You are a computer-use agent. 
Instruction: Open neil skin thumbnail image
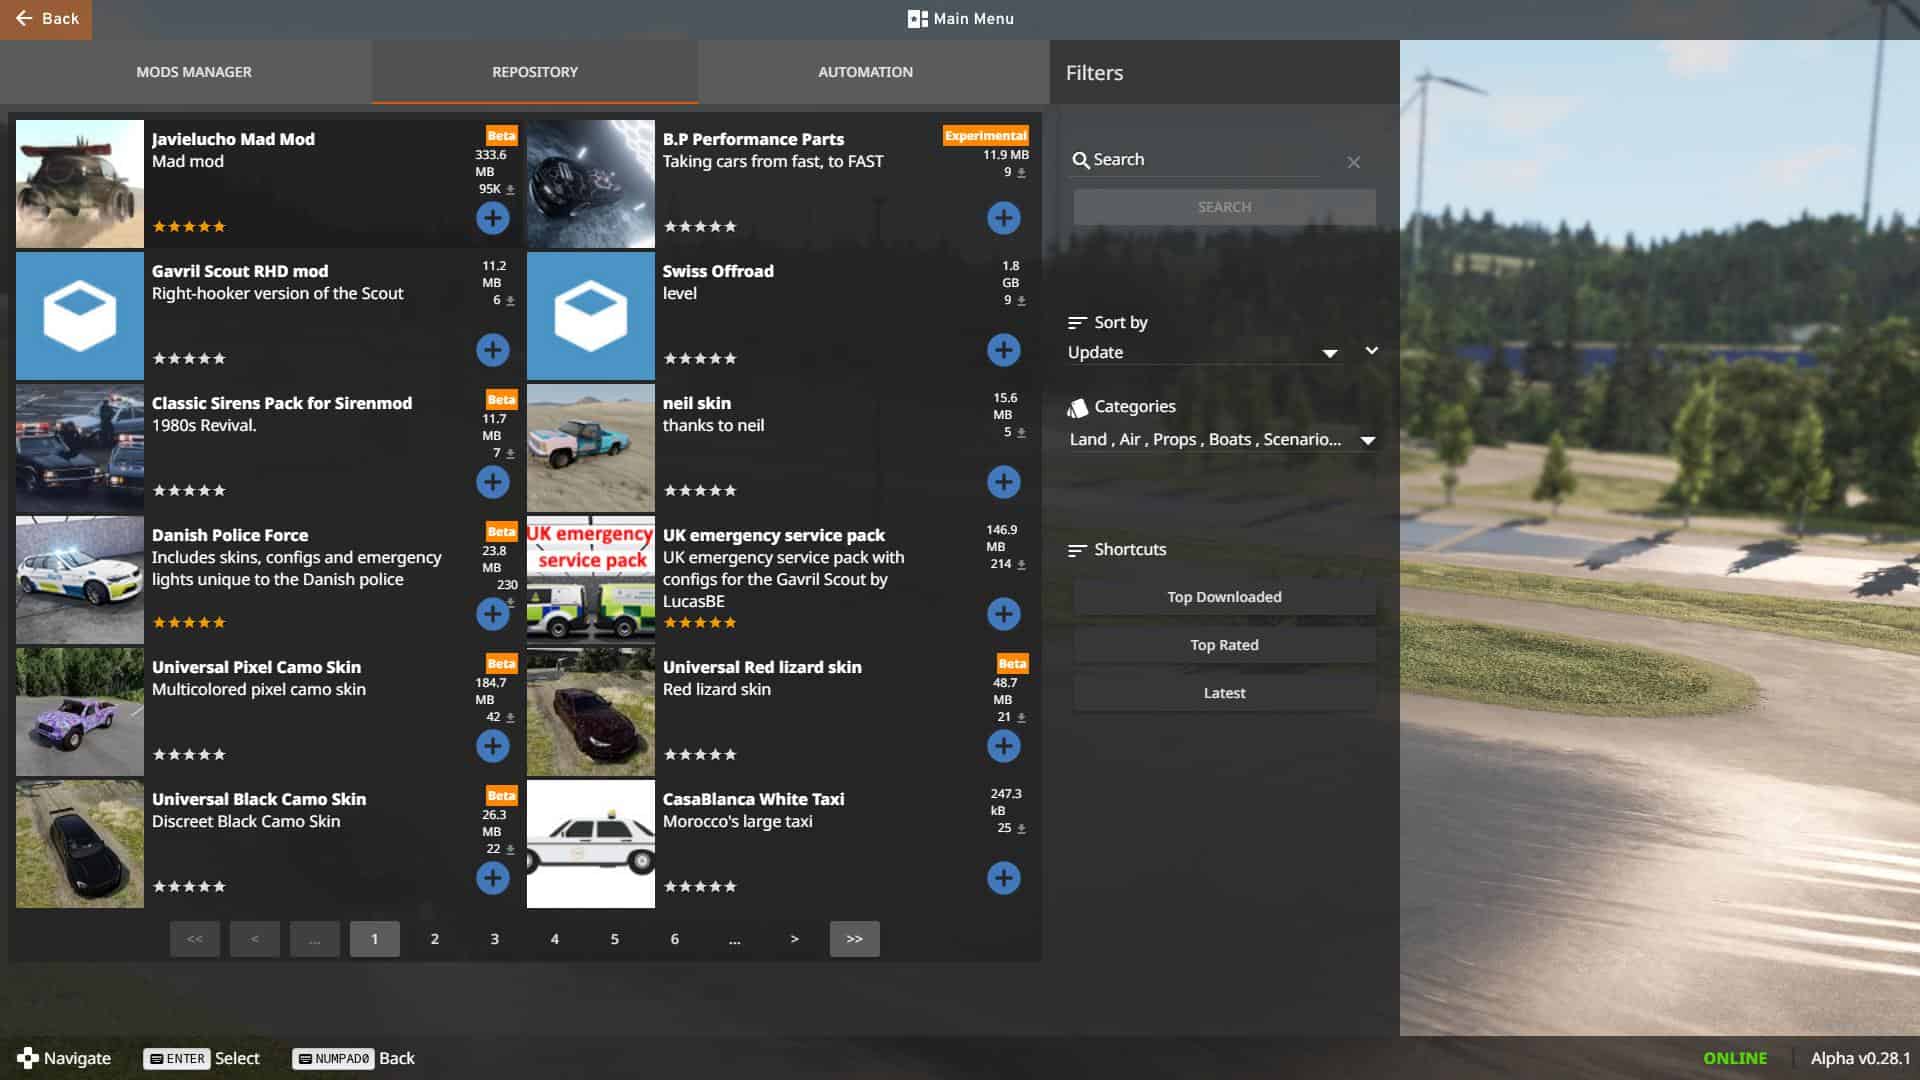tap(591, 448)
